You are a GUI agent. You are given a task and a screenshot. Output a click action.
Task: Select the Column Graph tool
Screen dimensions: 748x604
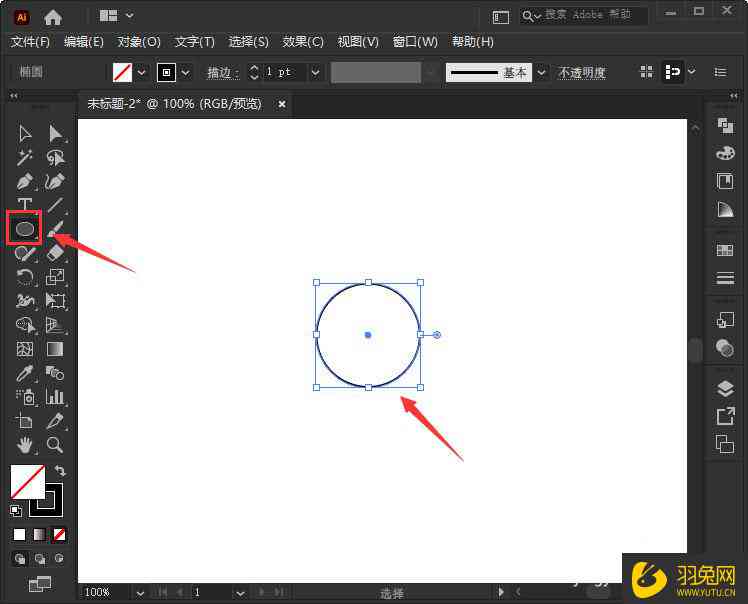point(55,397)
